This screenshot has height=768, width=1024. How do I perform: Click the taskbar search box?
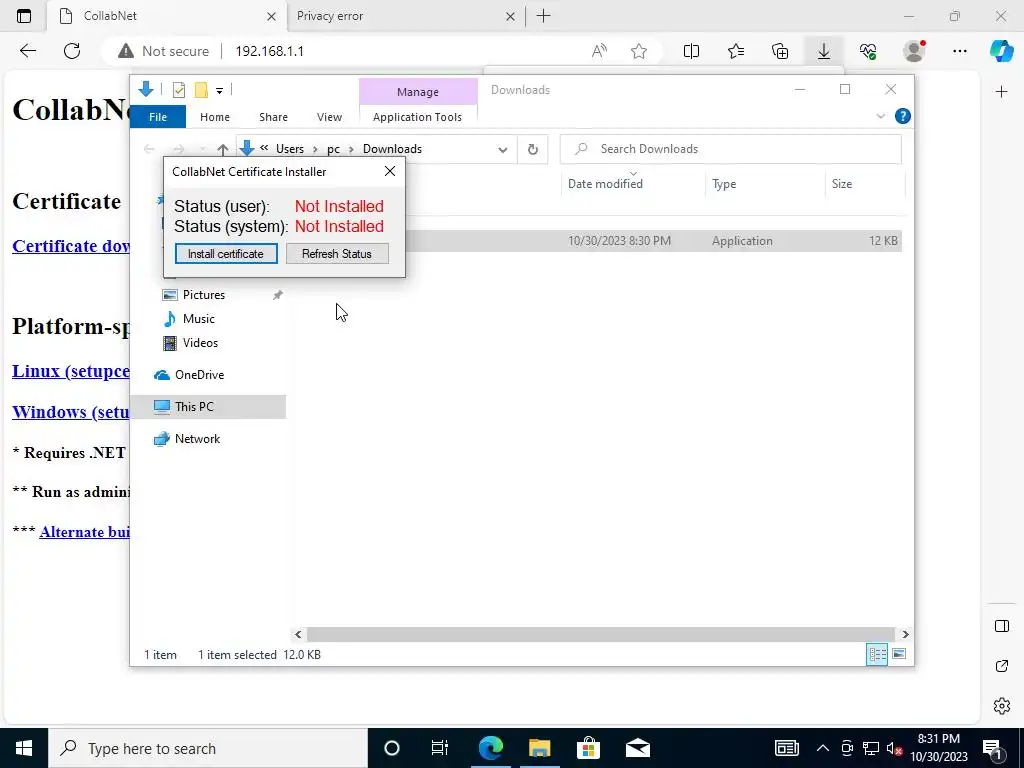pos(208,748)
